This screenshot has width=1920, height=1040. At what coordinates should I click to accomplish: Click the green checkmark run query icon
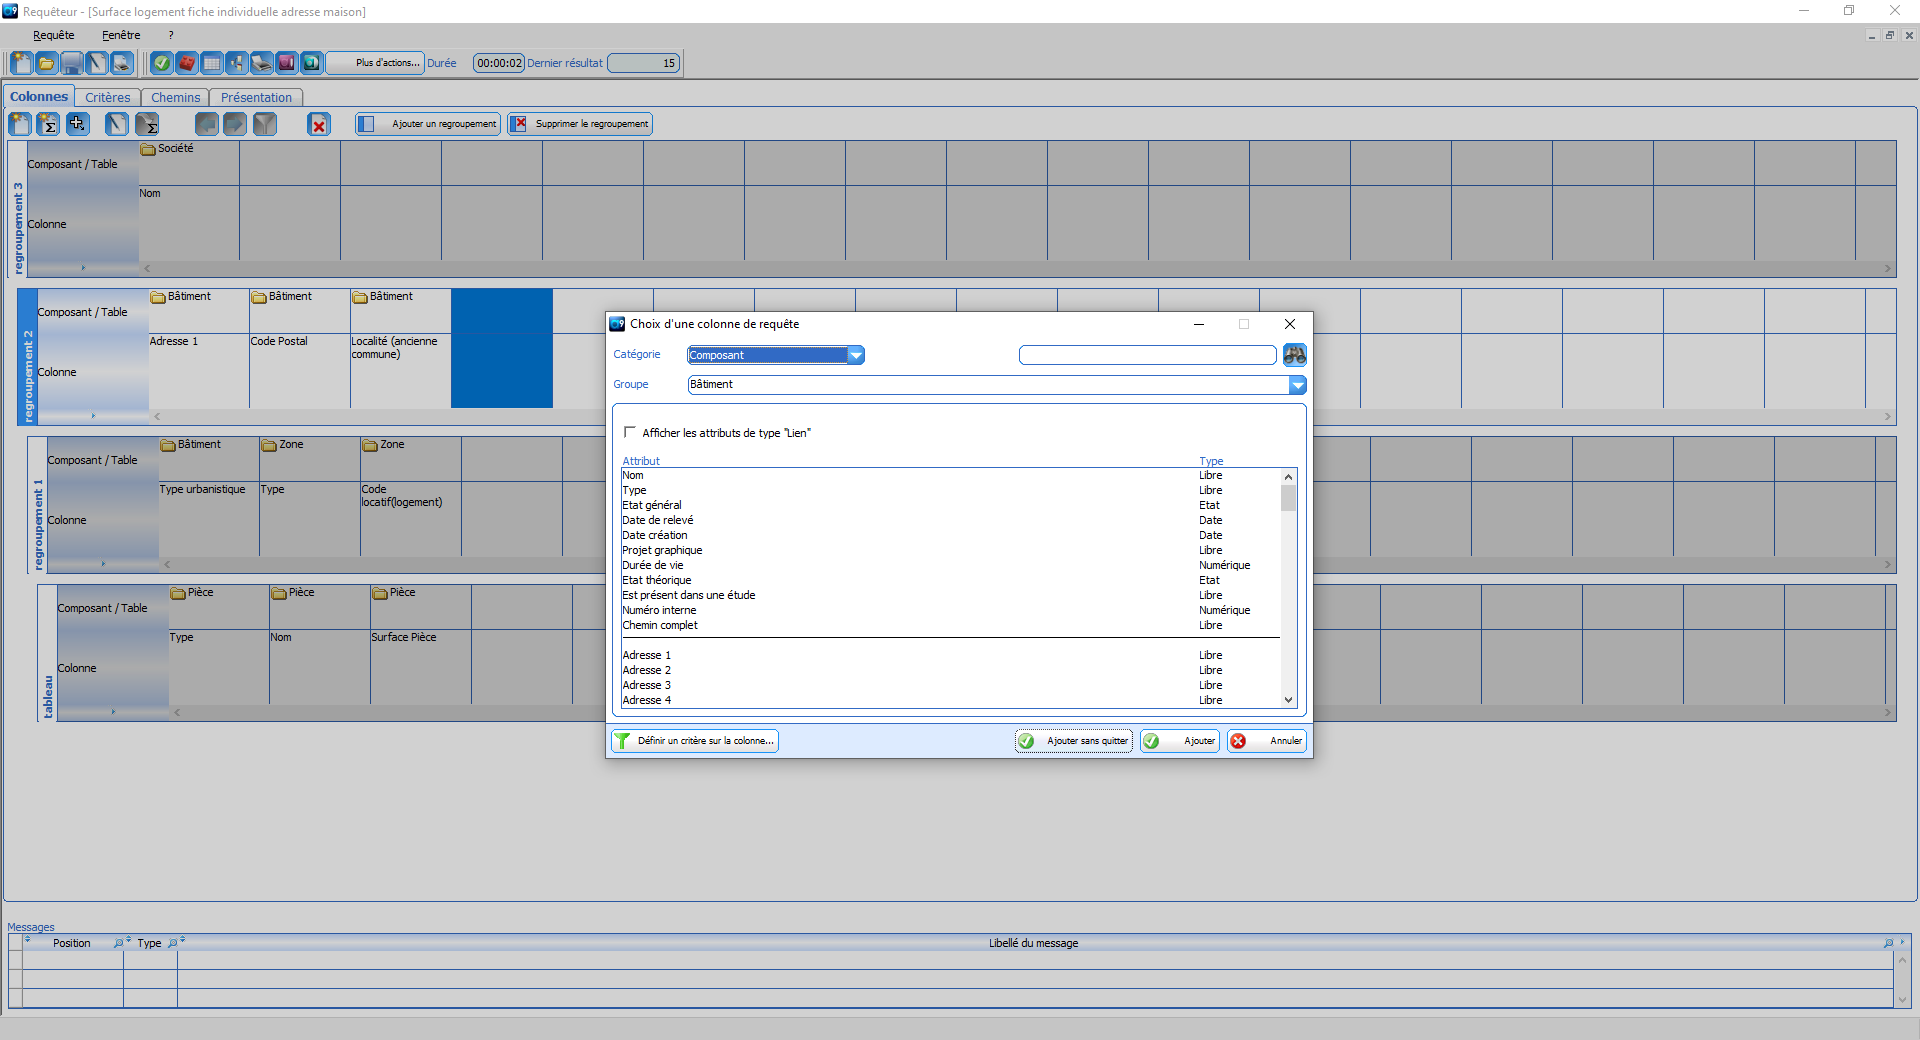pos(161,63)
